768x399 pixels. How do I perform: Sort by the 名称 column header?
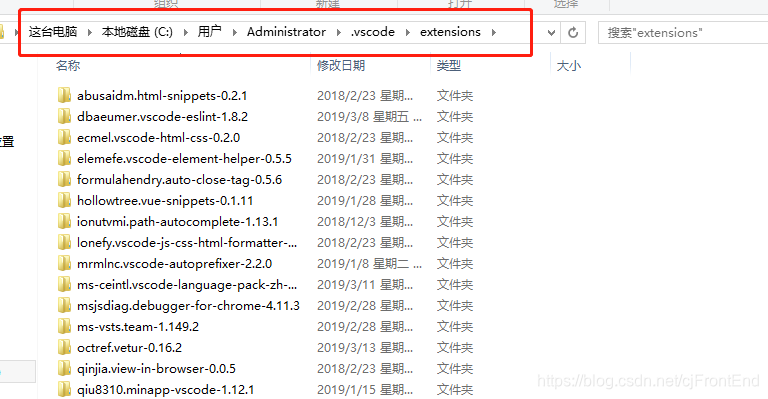point(68,65)
